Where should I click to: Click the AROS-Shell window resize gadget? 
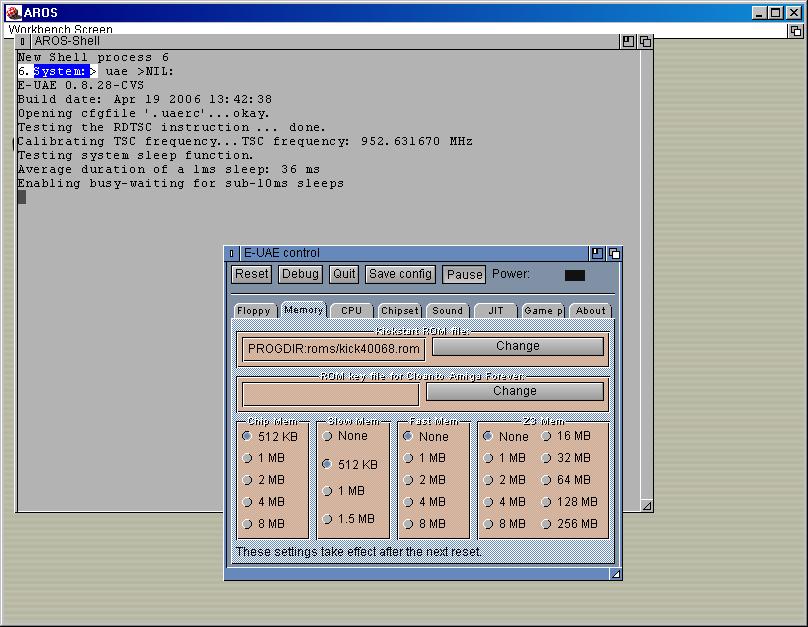647,506
